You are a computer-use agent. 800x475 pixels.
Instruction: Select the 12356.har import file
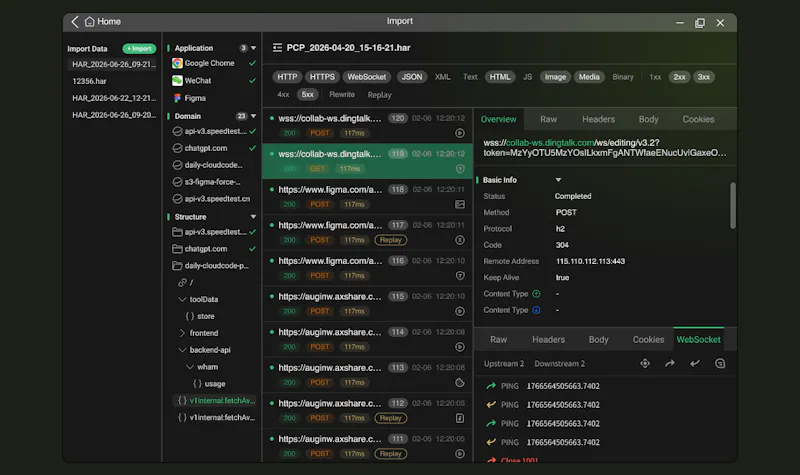click(89, 81)
